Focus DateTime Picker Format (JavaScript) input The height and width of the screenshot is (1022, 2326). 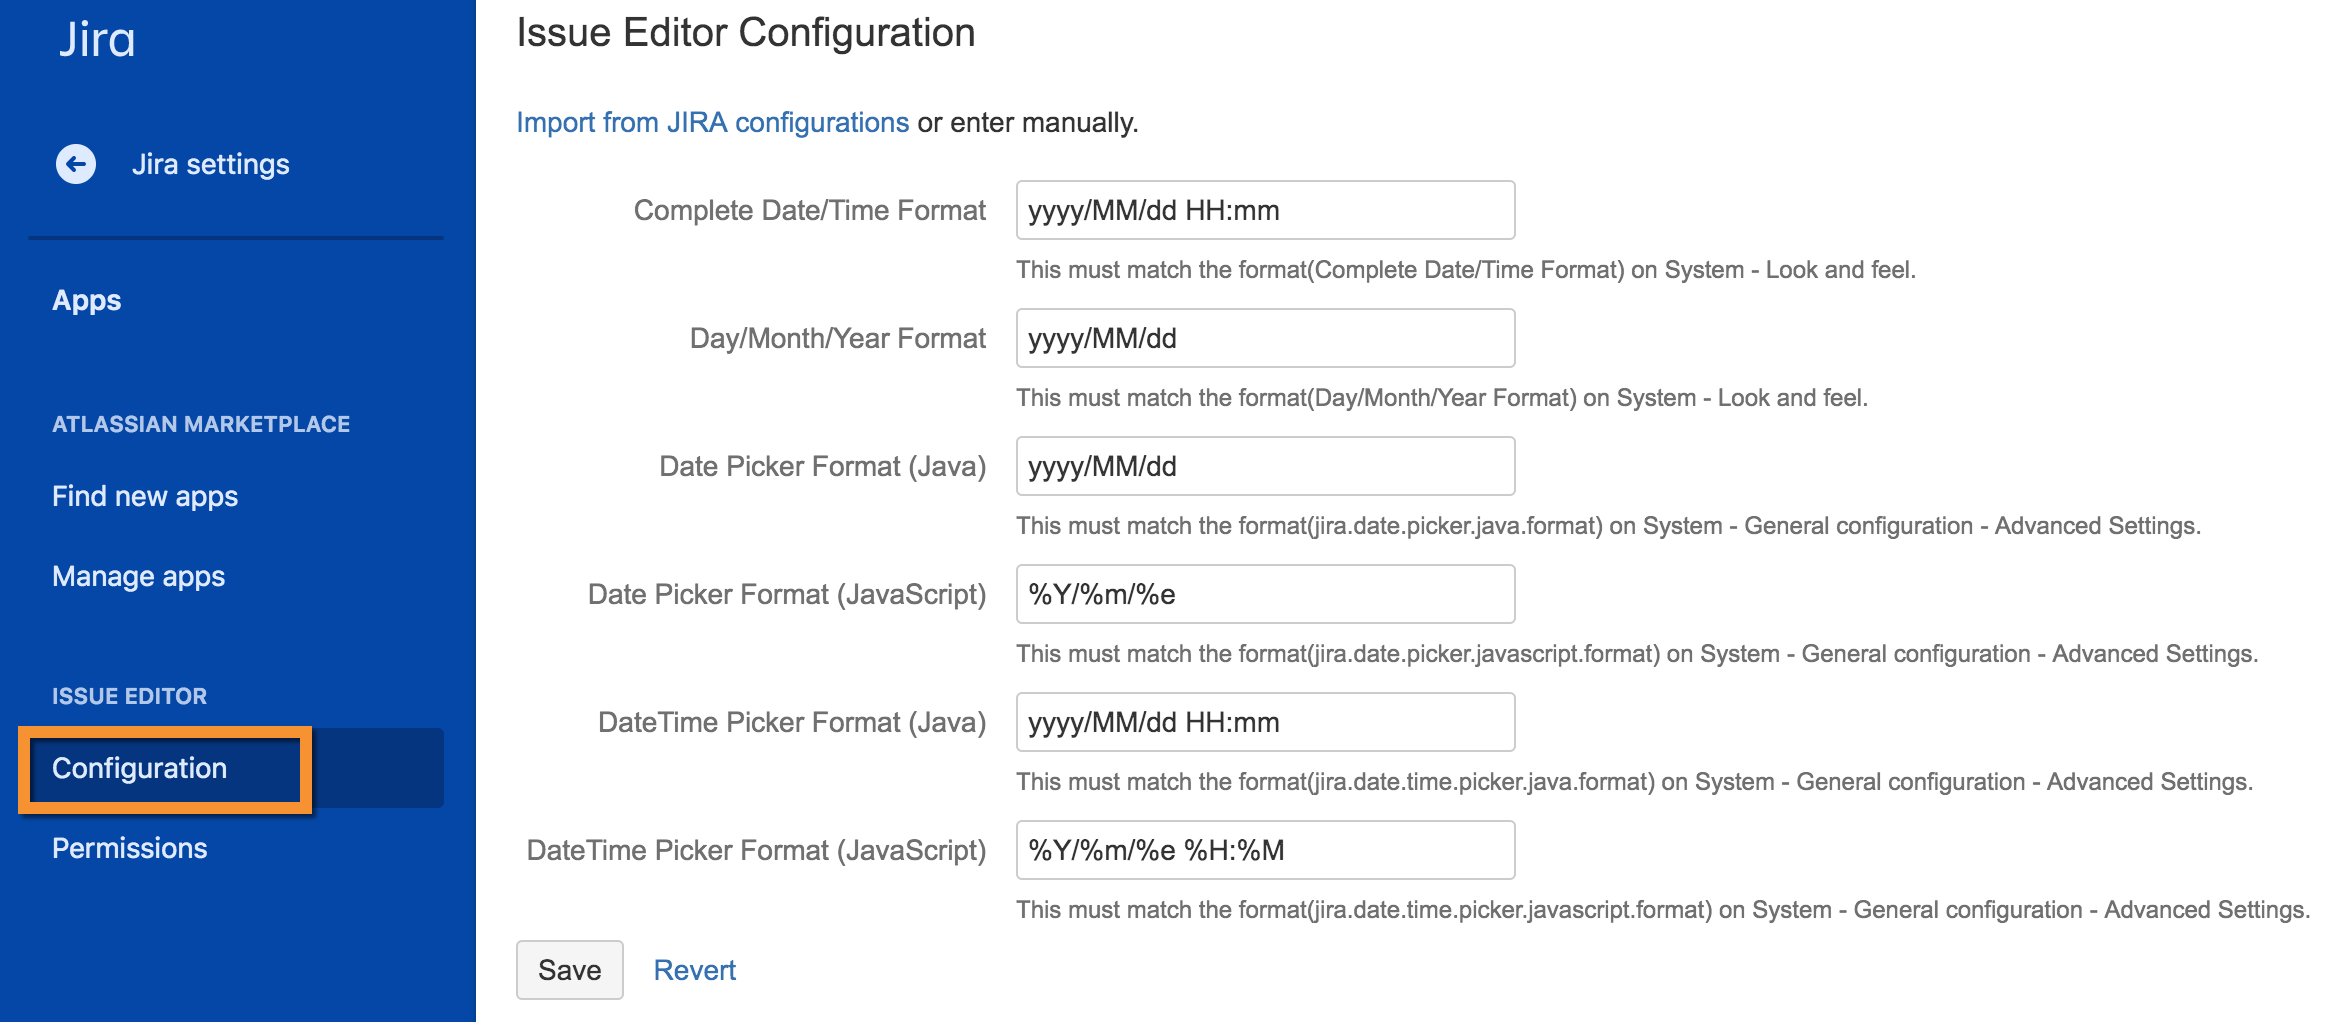[x=1265, y=850]
